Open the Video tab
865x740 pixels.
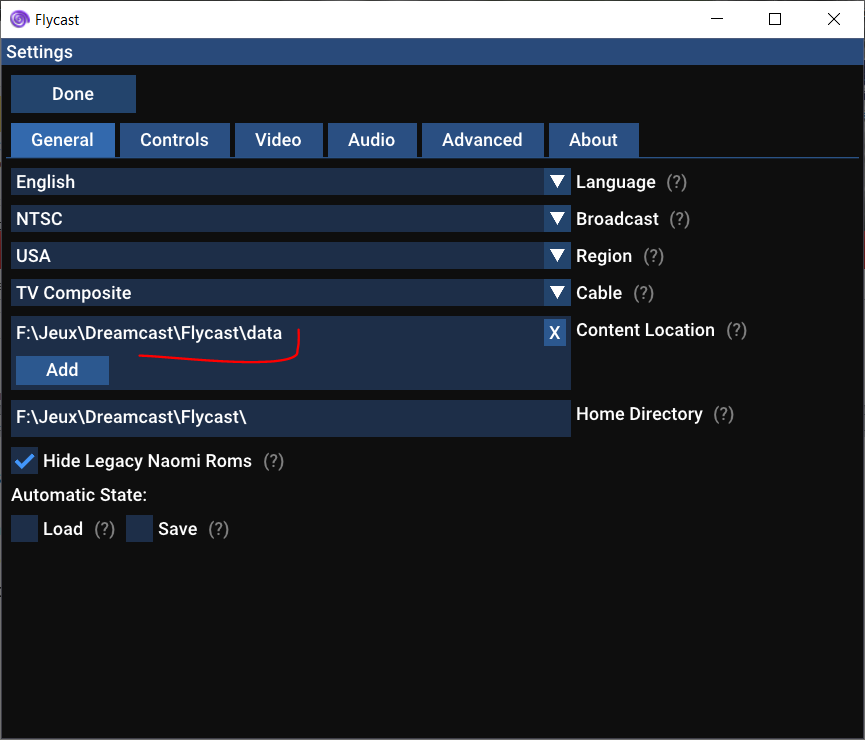pos(278,140)
